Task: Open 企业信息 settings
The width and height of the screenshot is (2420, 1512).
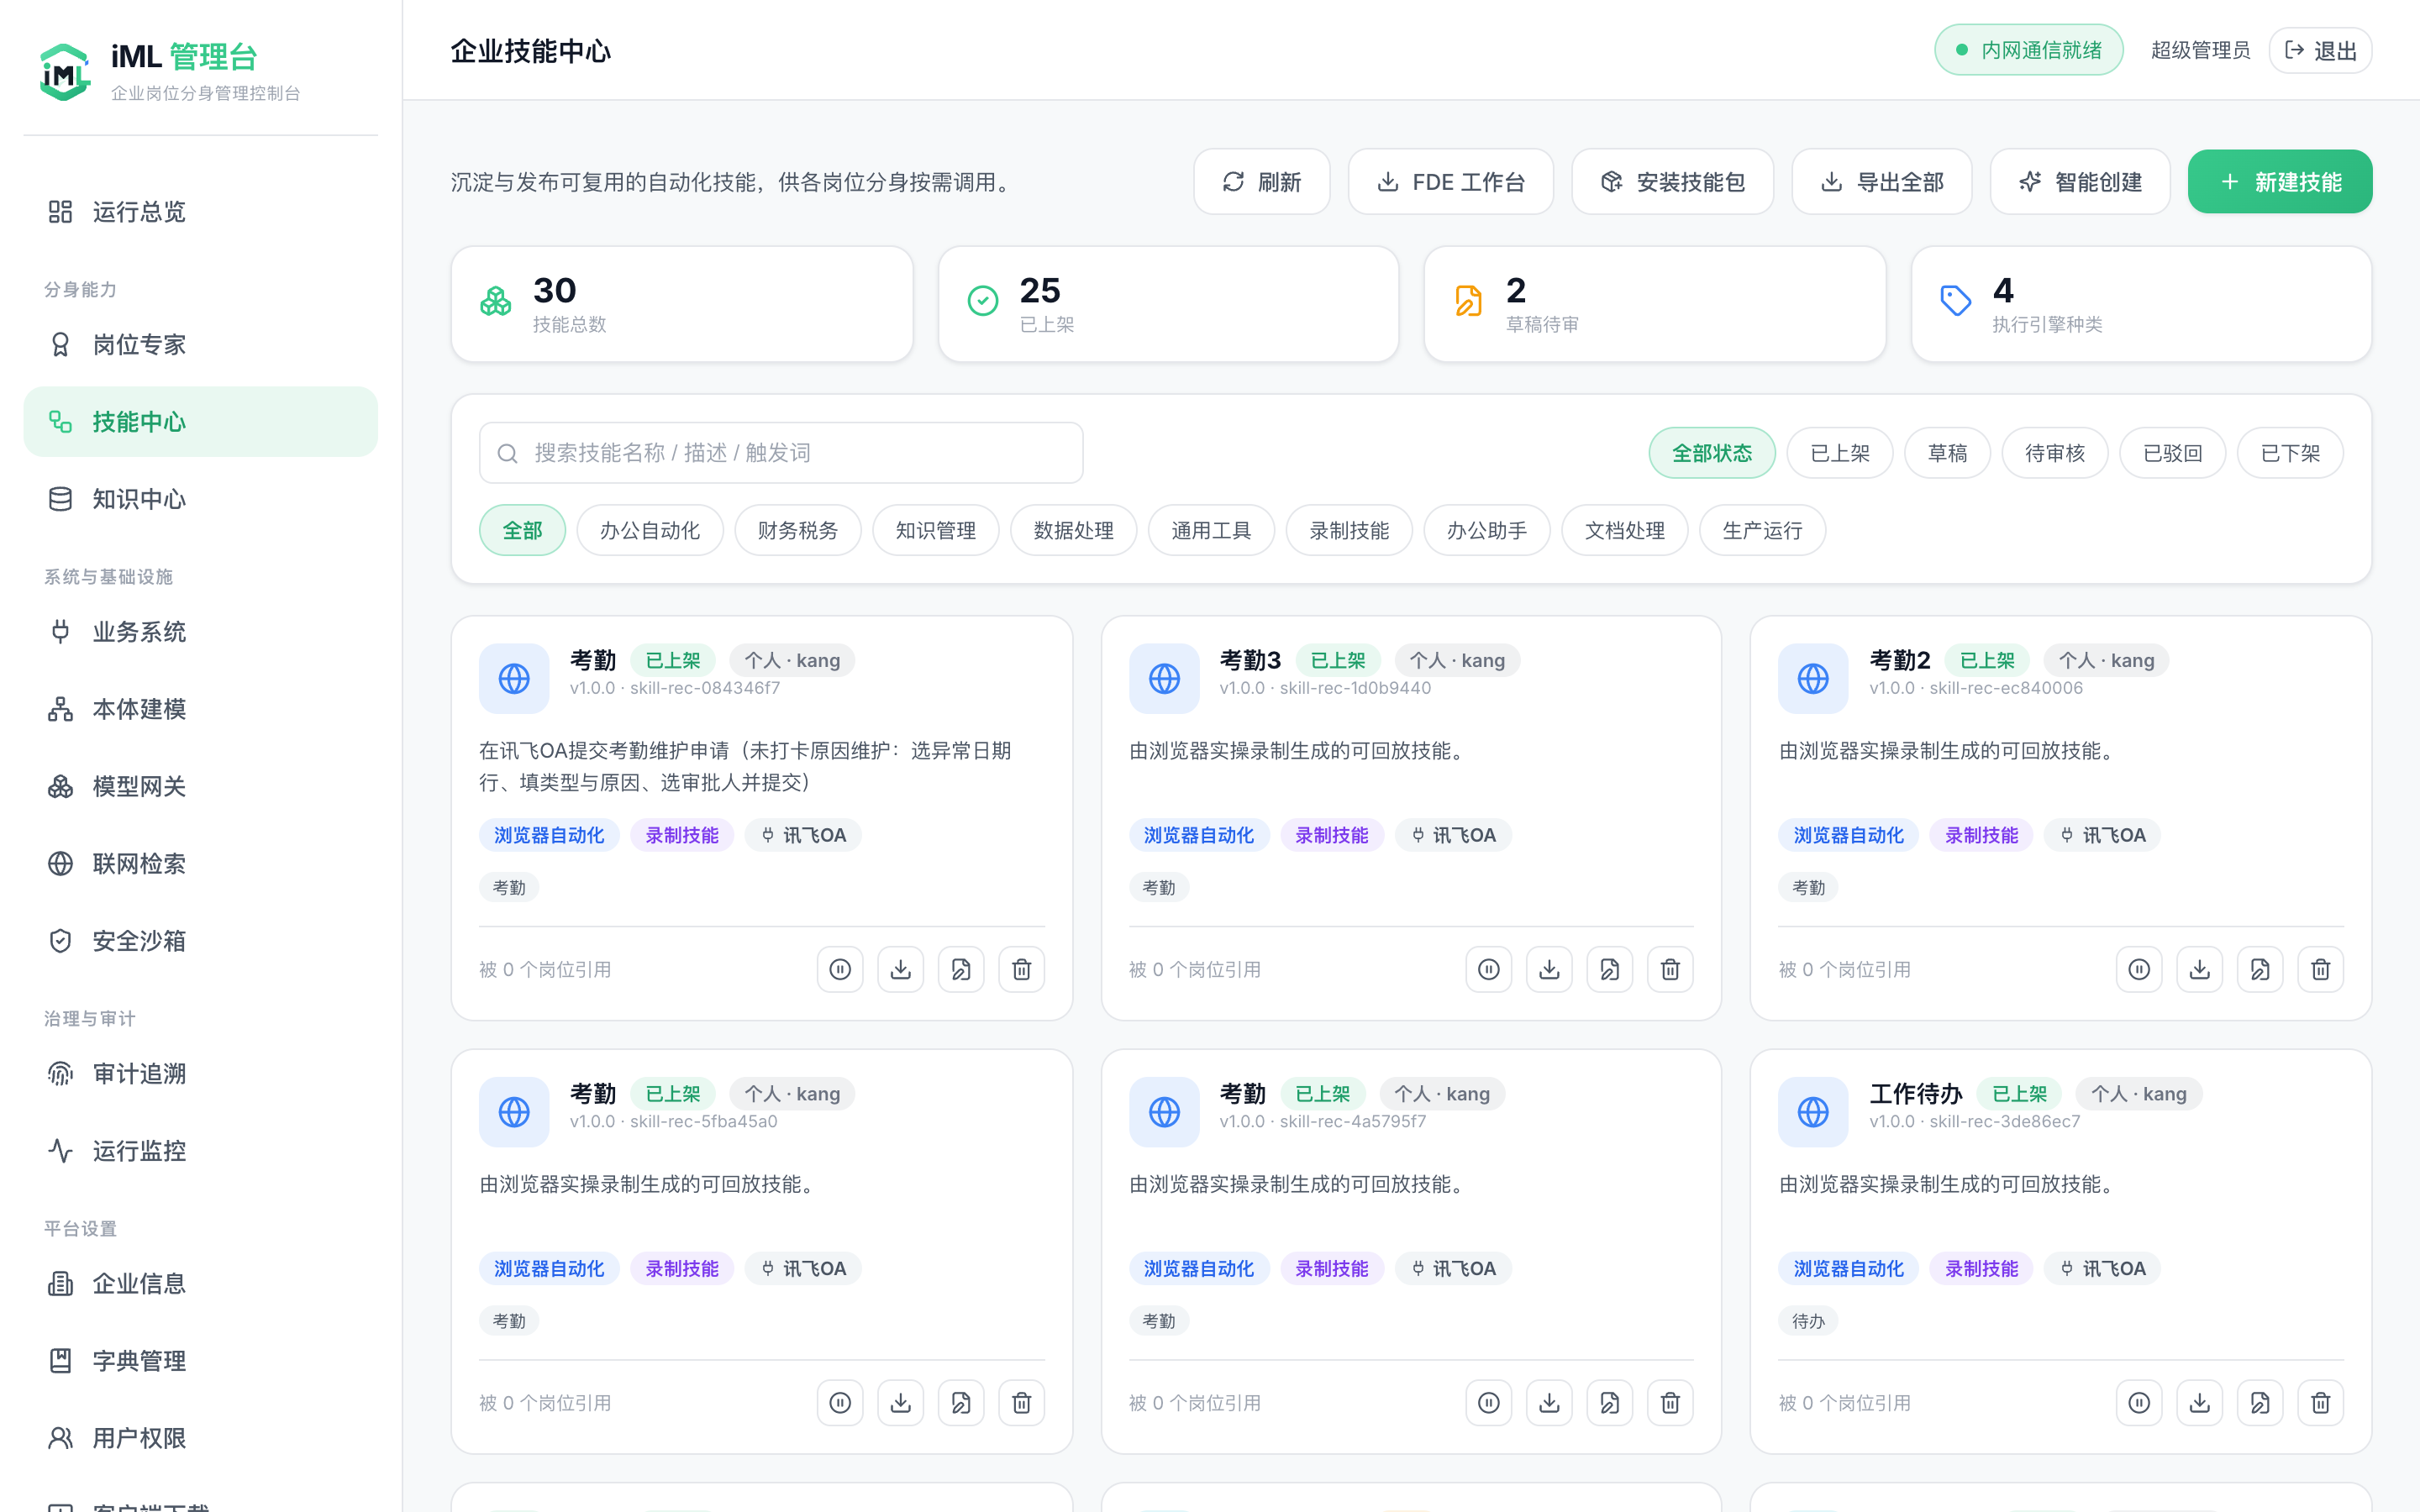Action: click(200, 1284)
